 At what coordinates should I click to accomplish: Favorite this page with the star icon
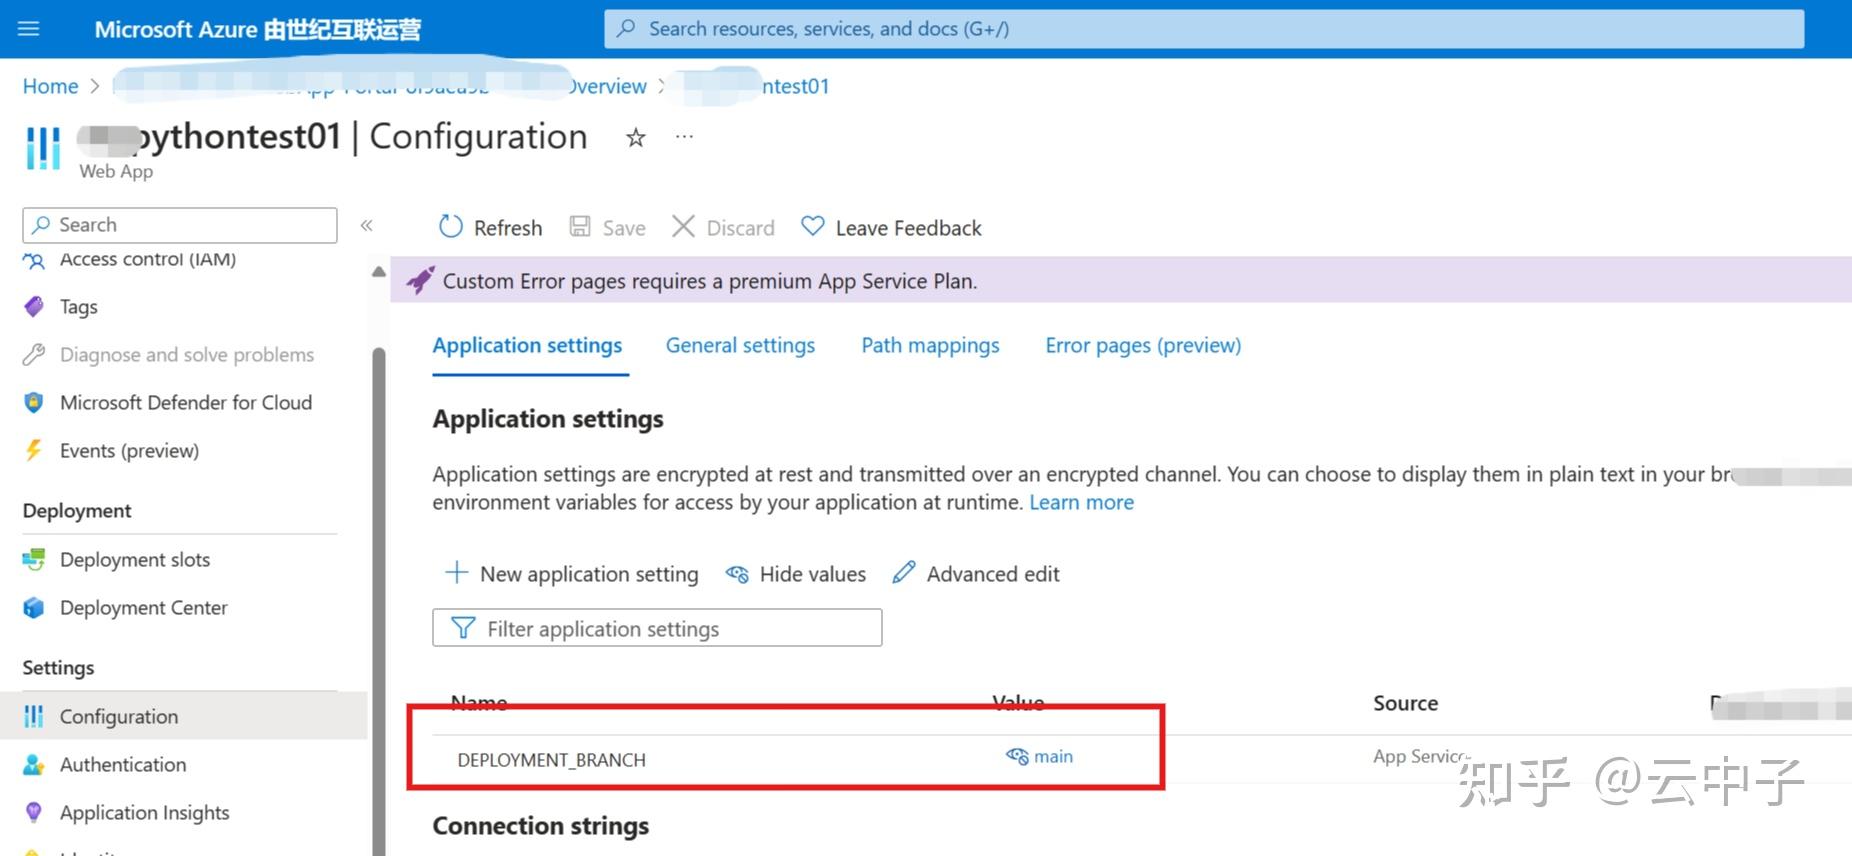[635, 138]
